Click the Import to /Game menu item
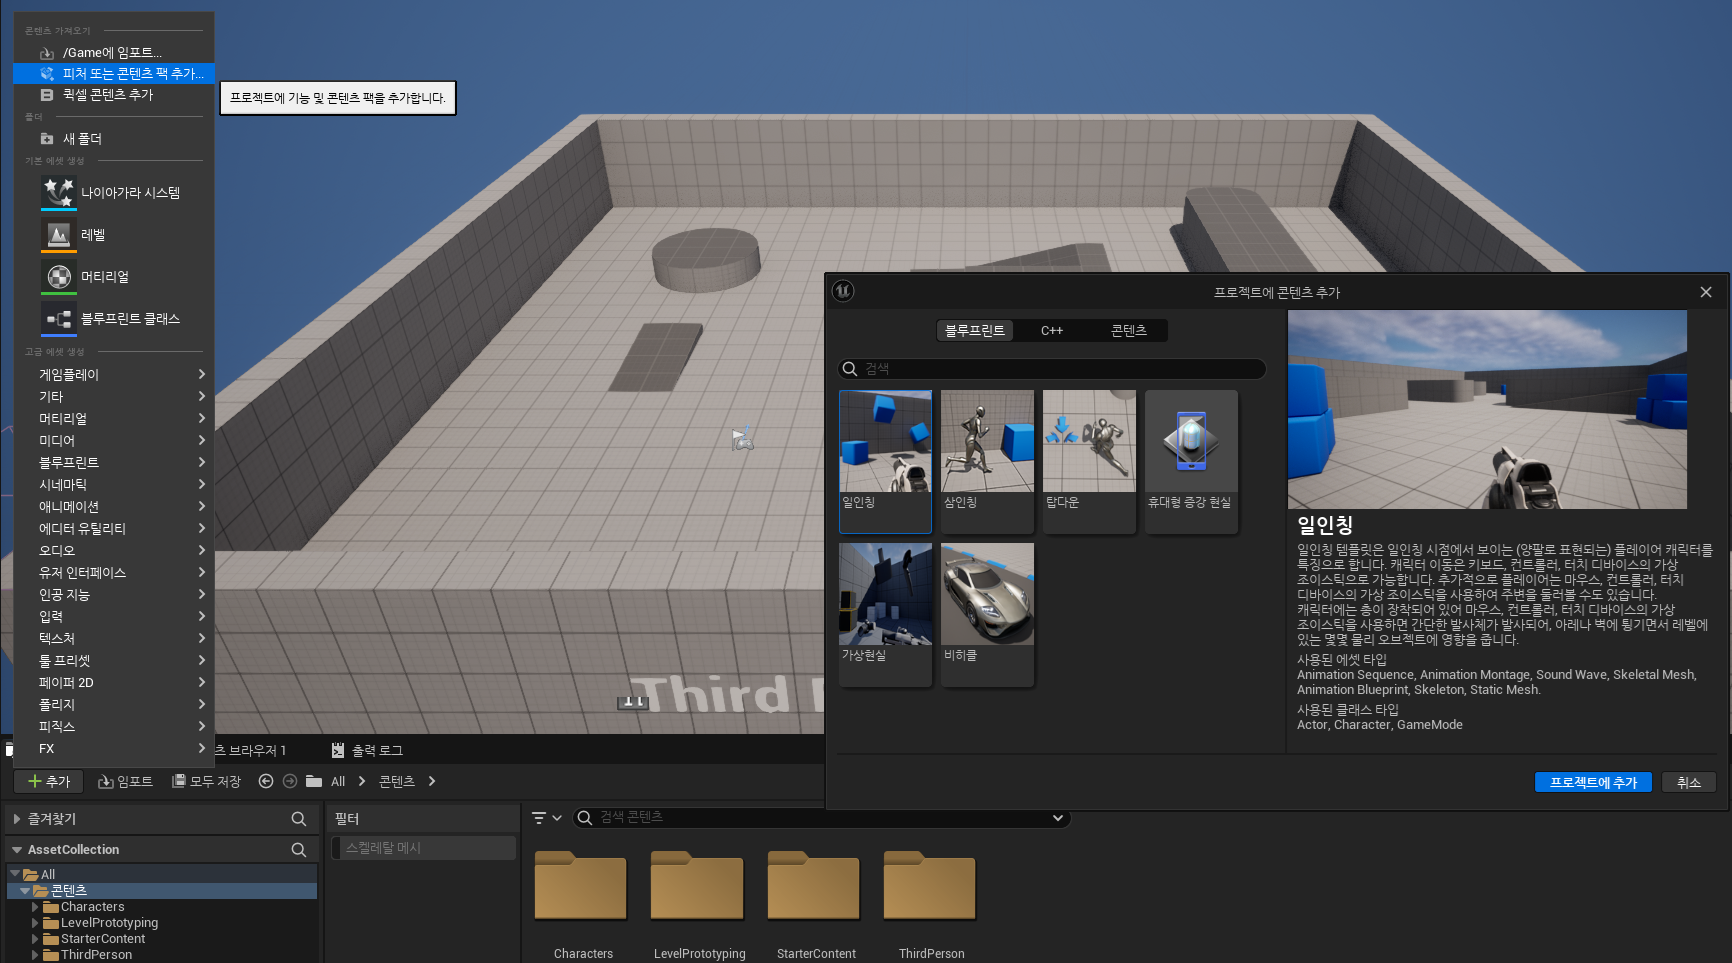Screen dimensions: 1732x963 click(x=113, y=52)
